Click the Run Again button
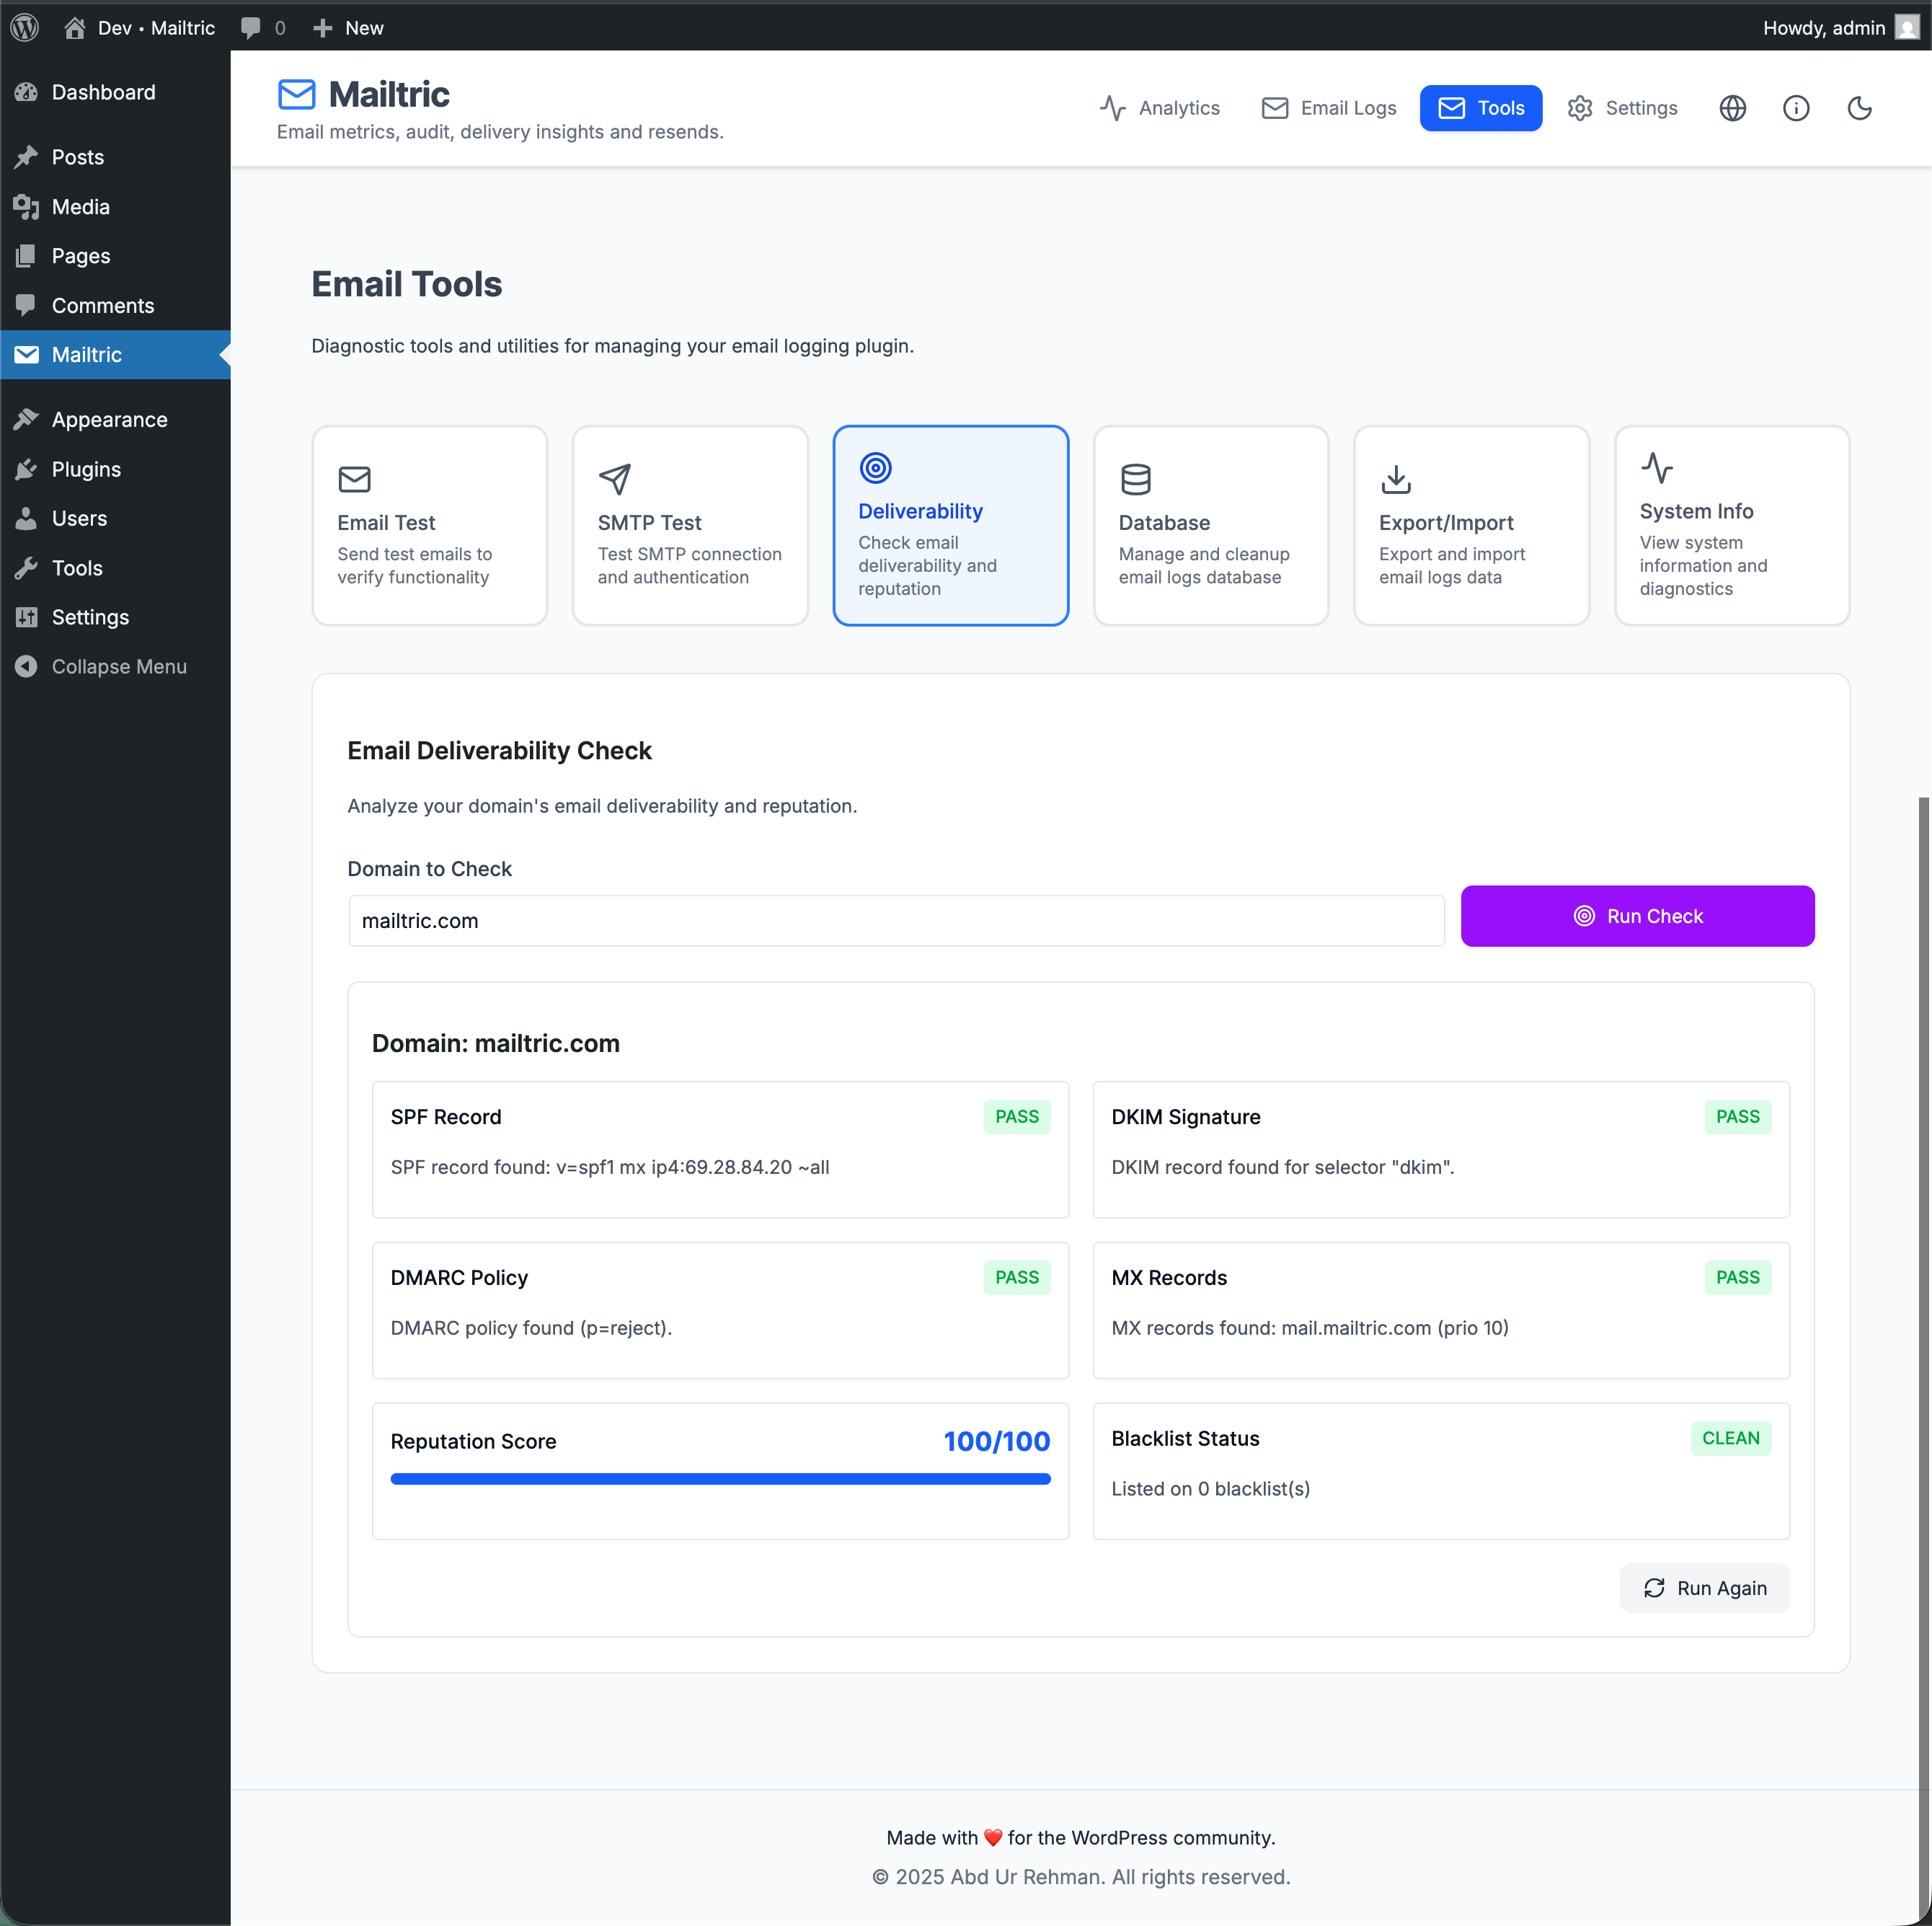This screenshot has width=1932, height=1926. (x=1704, y=1588)
